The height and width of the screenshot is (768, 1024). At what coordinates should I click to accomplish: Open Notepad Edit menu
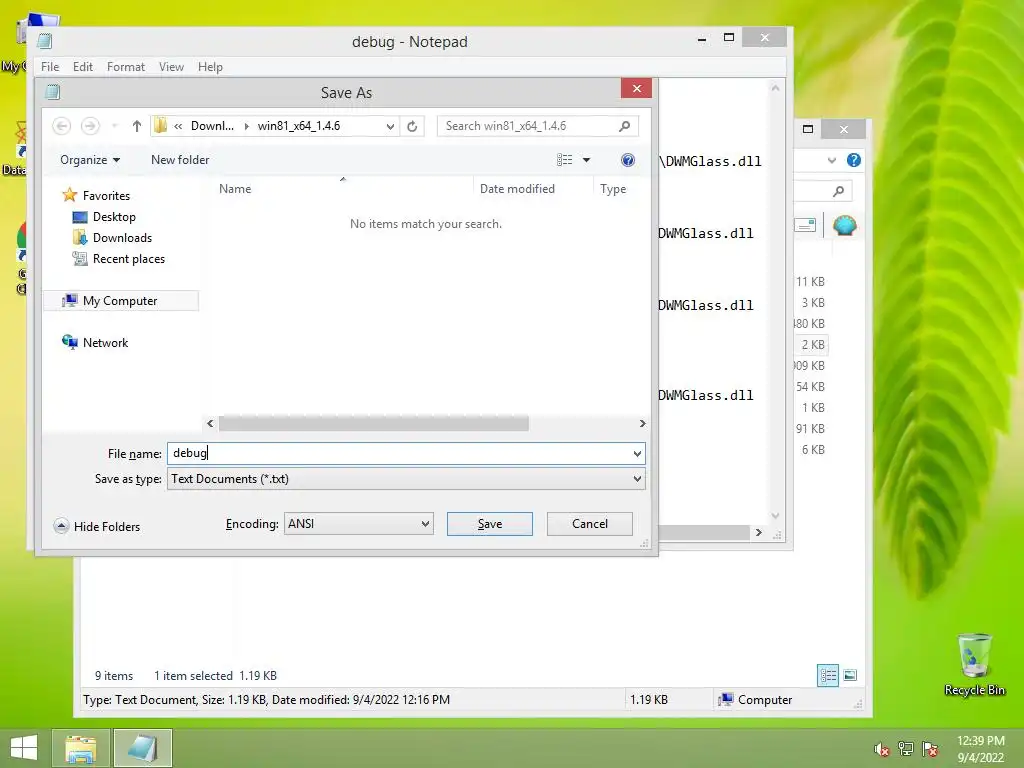pos(82,67)
